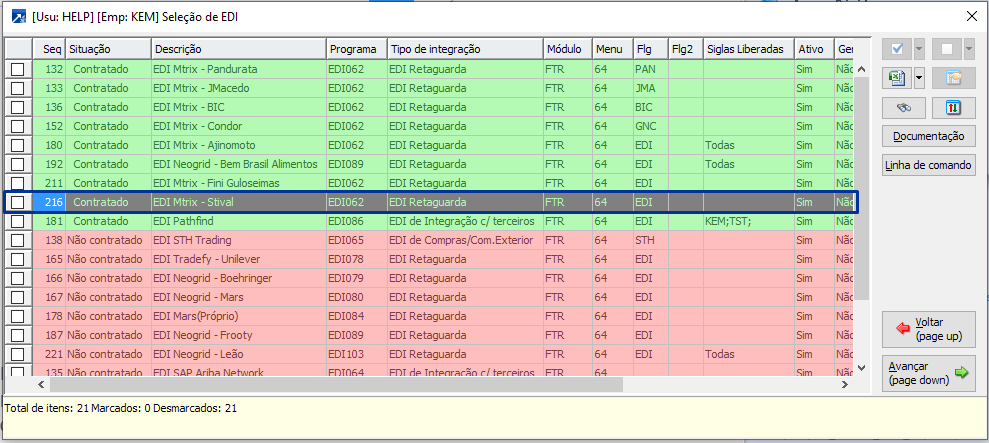Tick checkbox for EDI Pathfind row
Image resolution: width=989 pixels, height=443 pixels.
coord(18,222)
